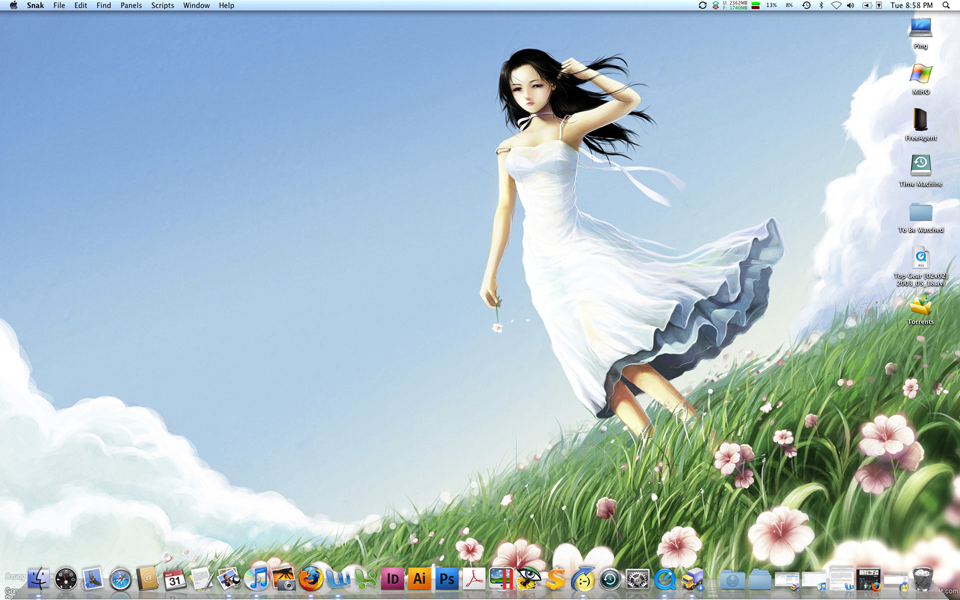Restore the minimized Firefox window in Dock
Screen dimensions: 960x600
click(x=869, y=579)
